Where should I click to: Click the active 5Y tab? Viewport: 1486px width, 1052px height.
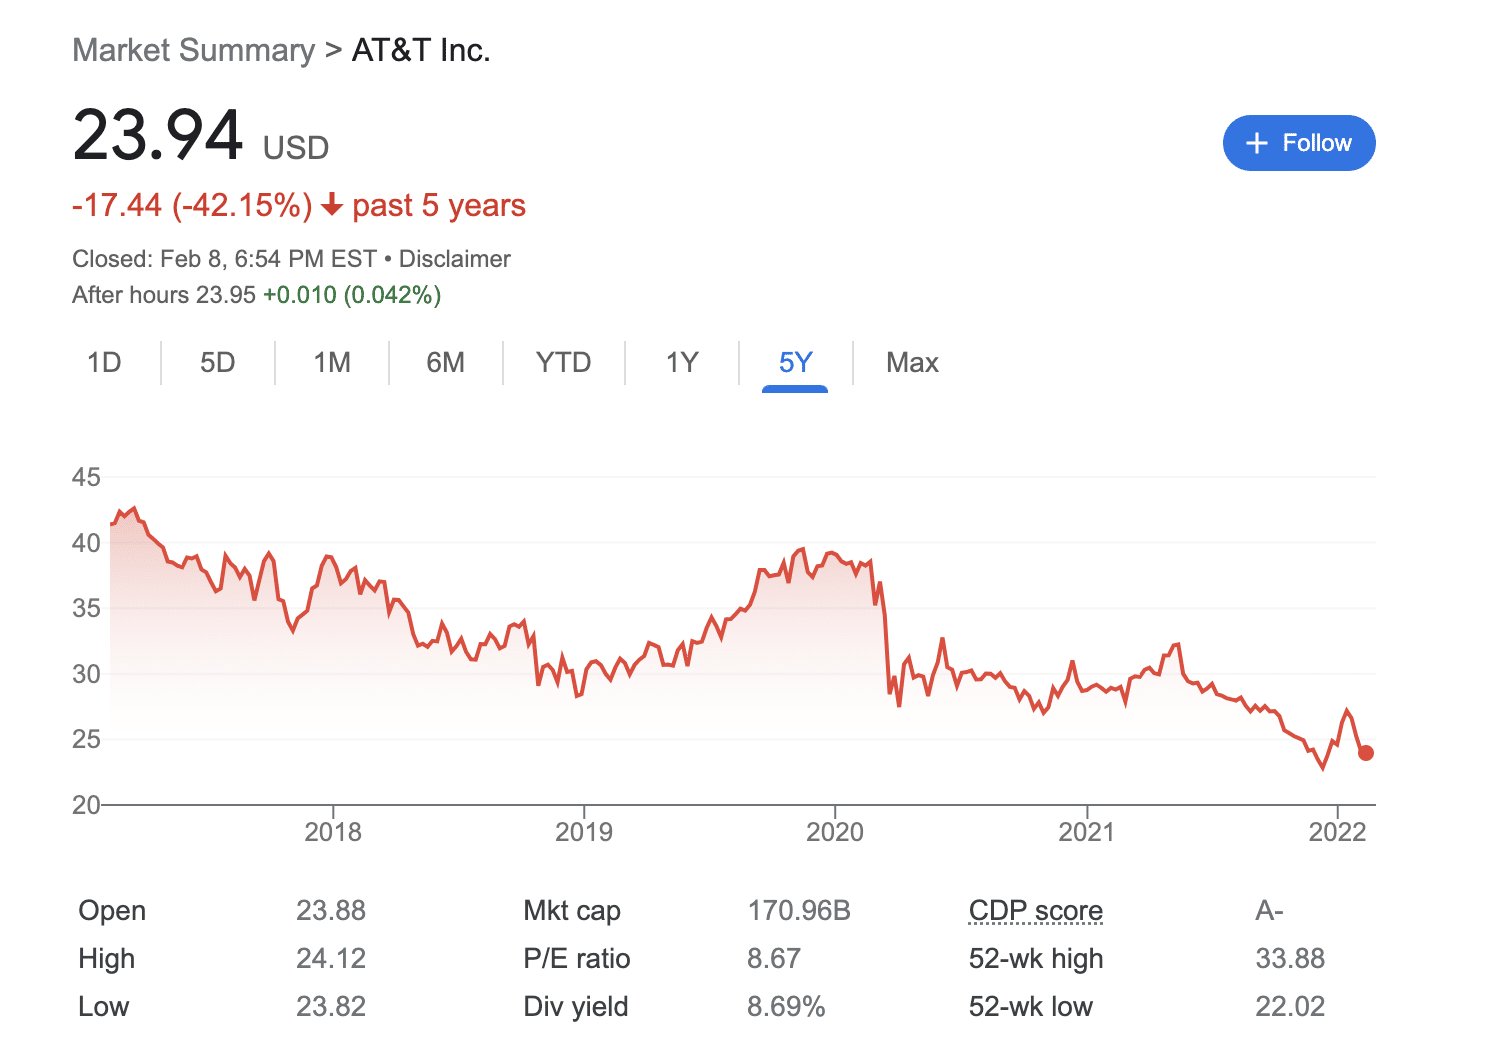coord(795,362)
